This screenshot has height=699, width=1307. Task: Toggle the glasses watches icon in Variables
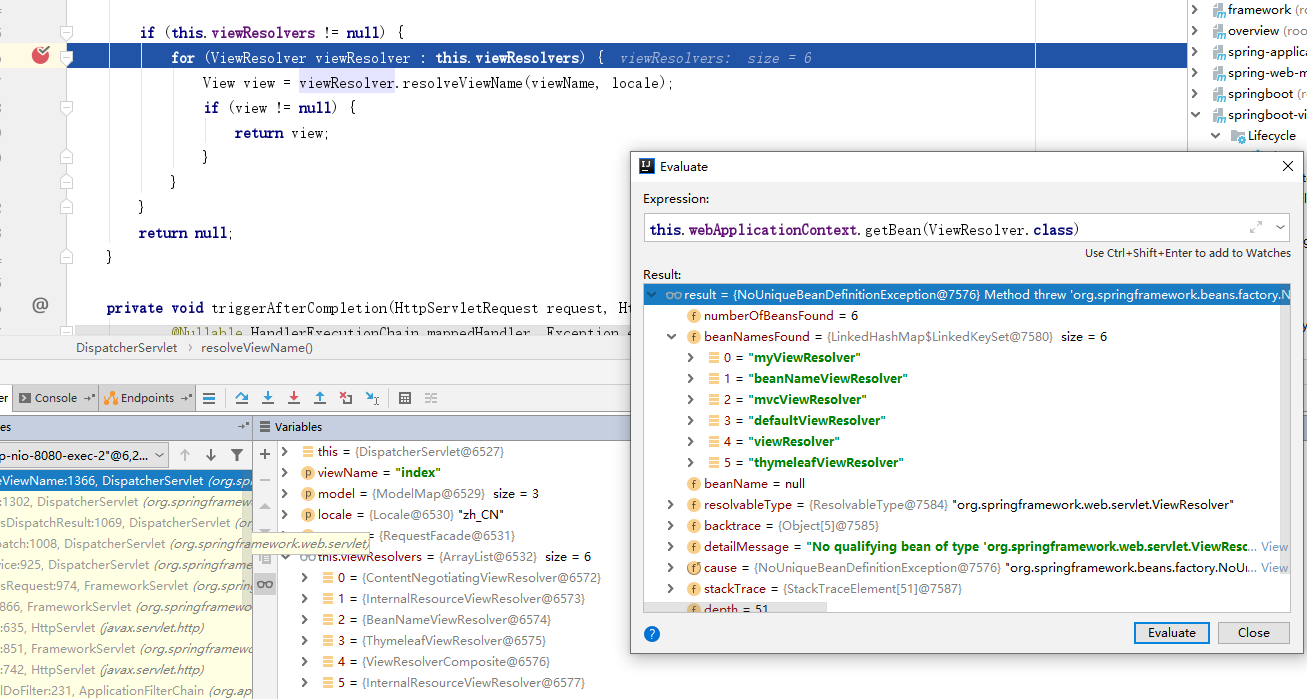pos(265,584)
